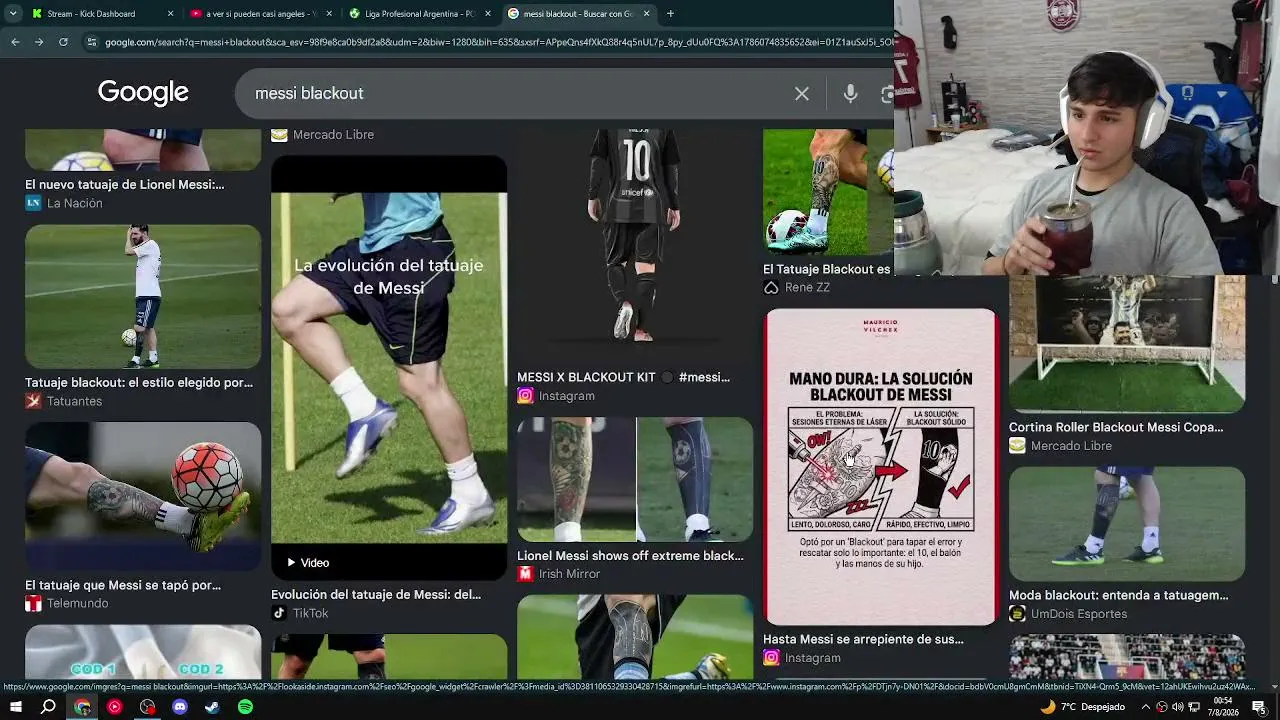Open 'Tatuaje blackout: el estilo elegido por...' result

pos(139,383)
